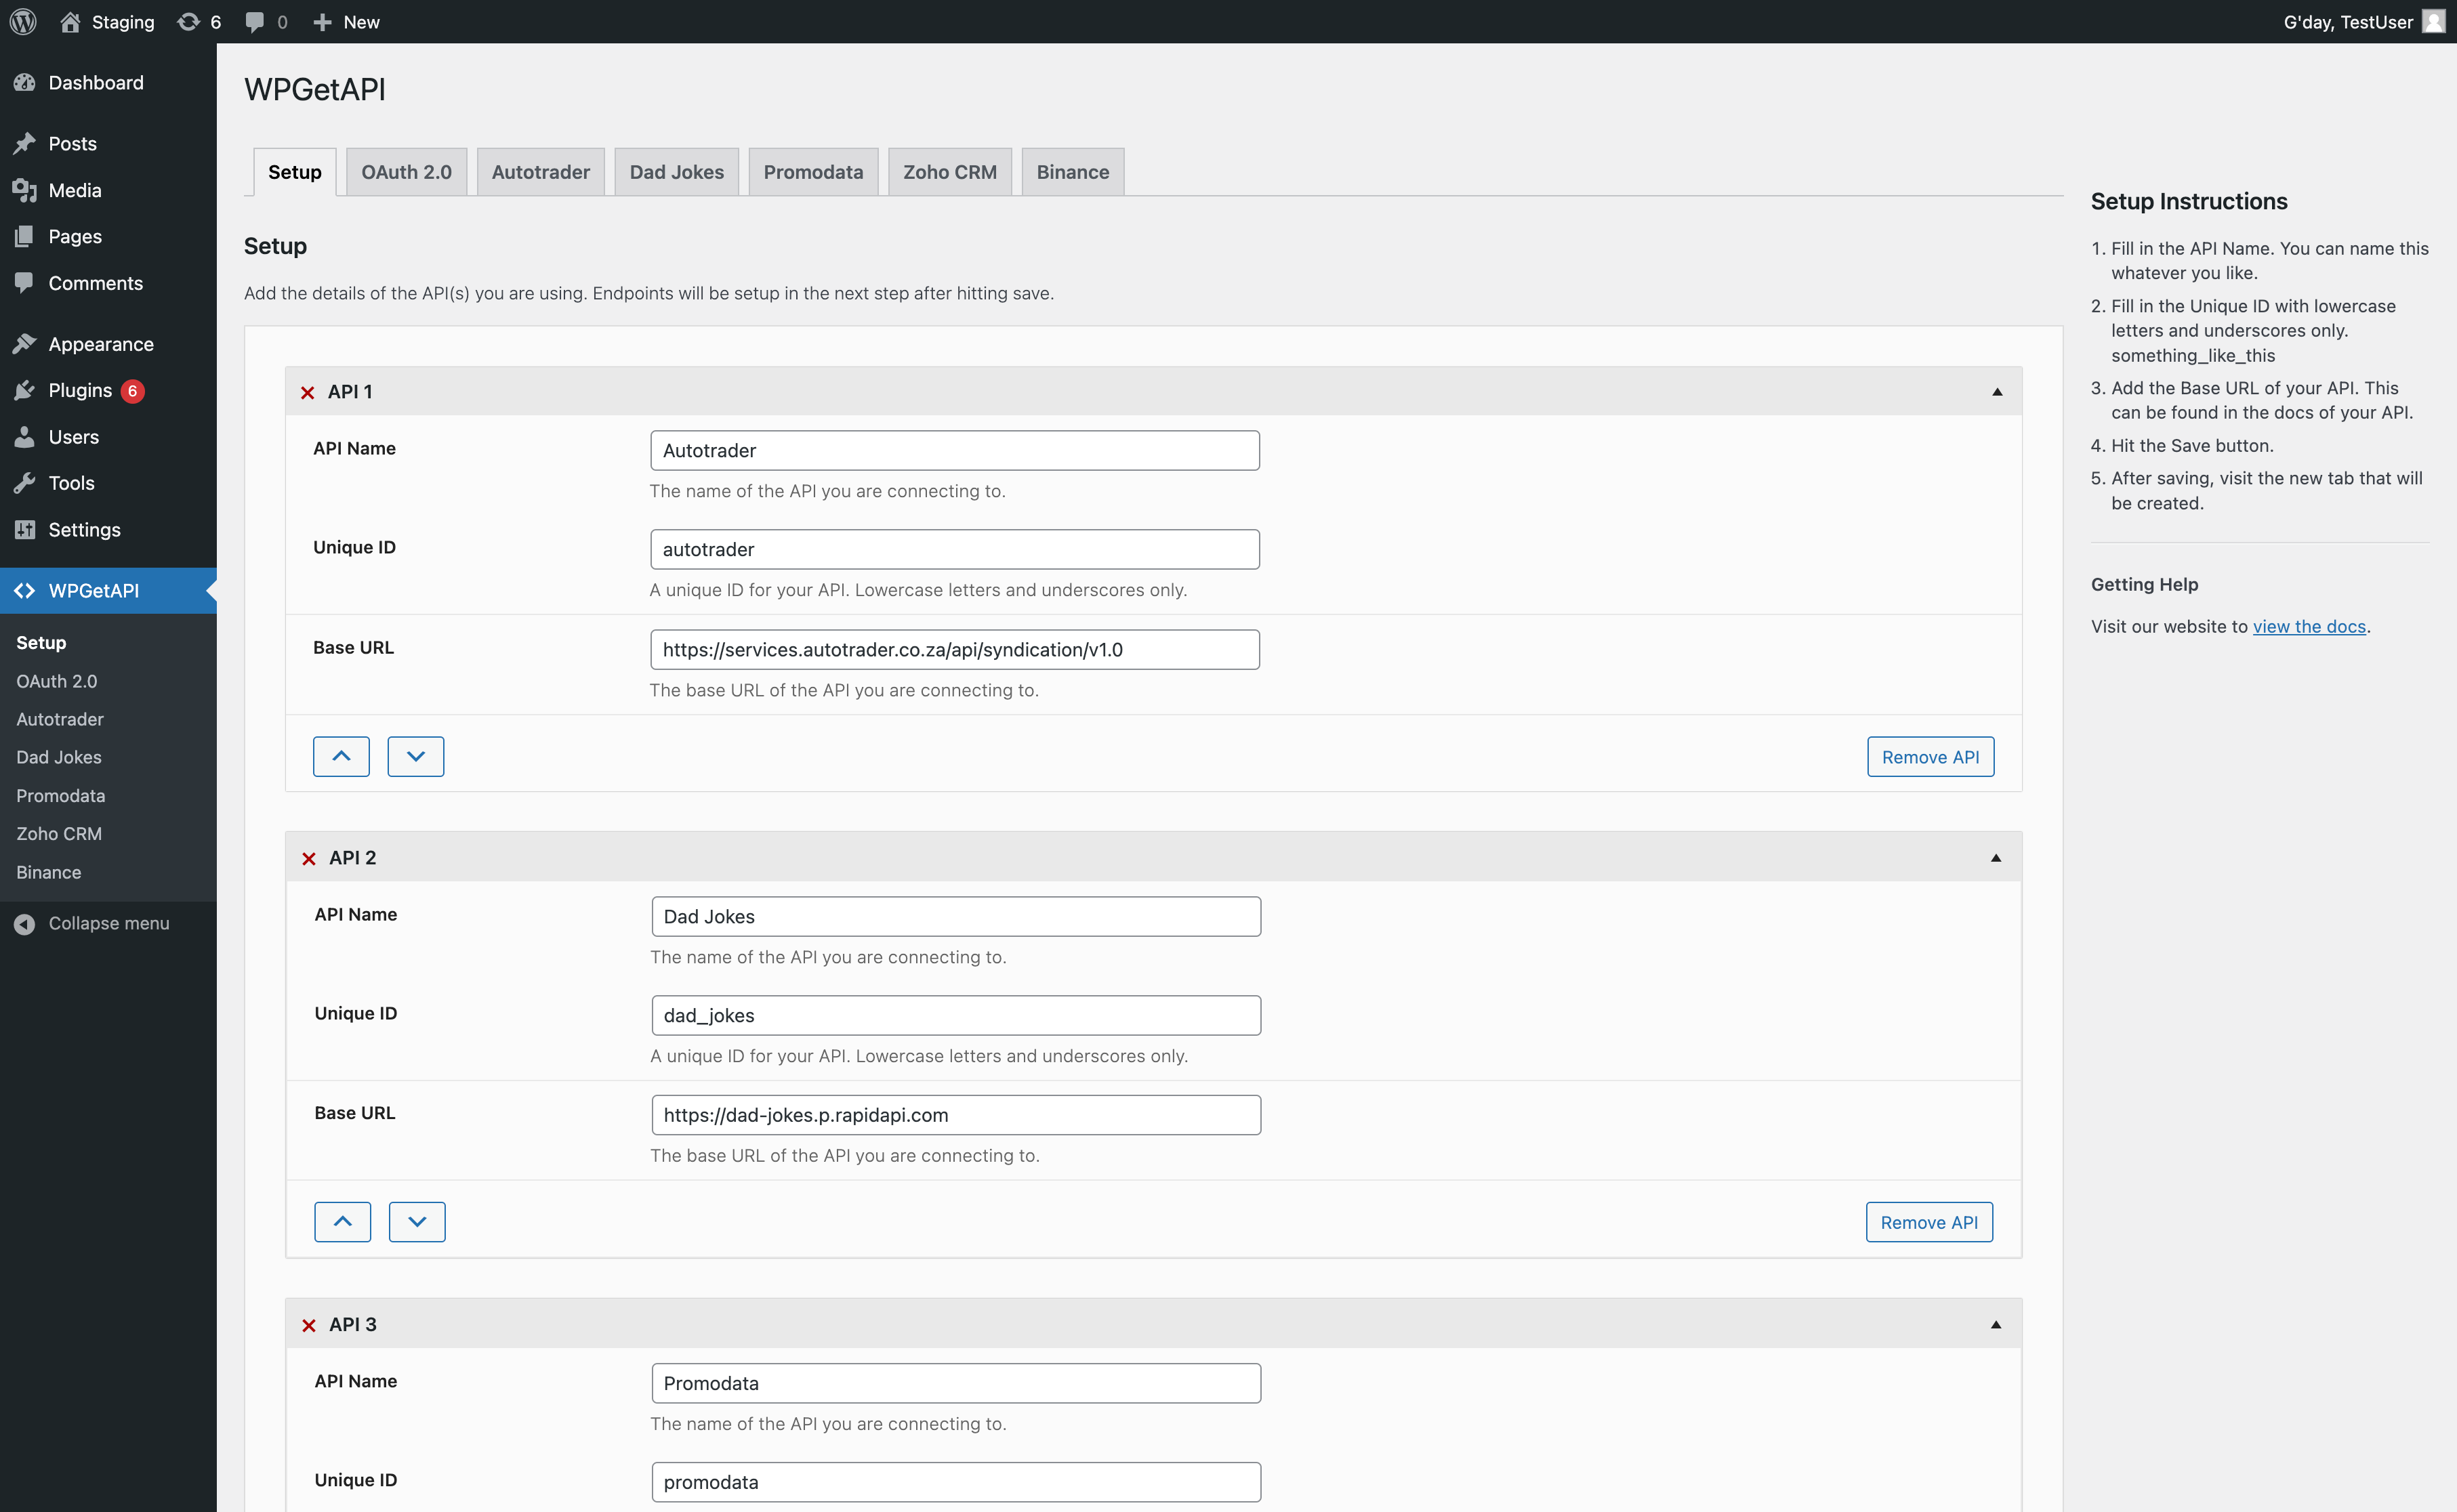Open the Dad Jokes tab
The width and height of the screenshot is (2457, 1512).
[677, 172]
